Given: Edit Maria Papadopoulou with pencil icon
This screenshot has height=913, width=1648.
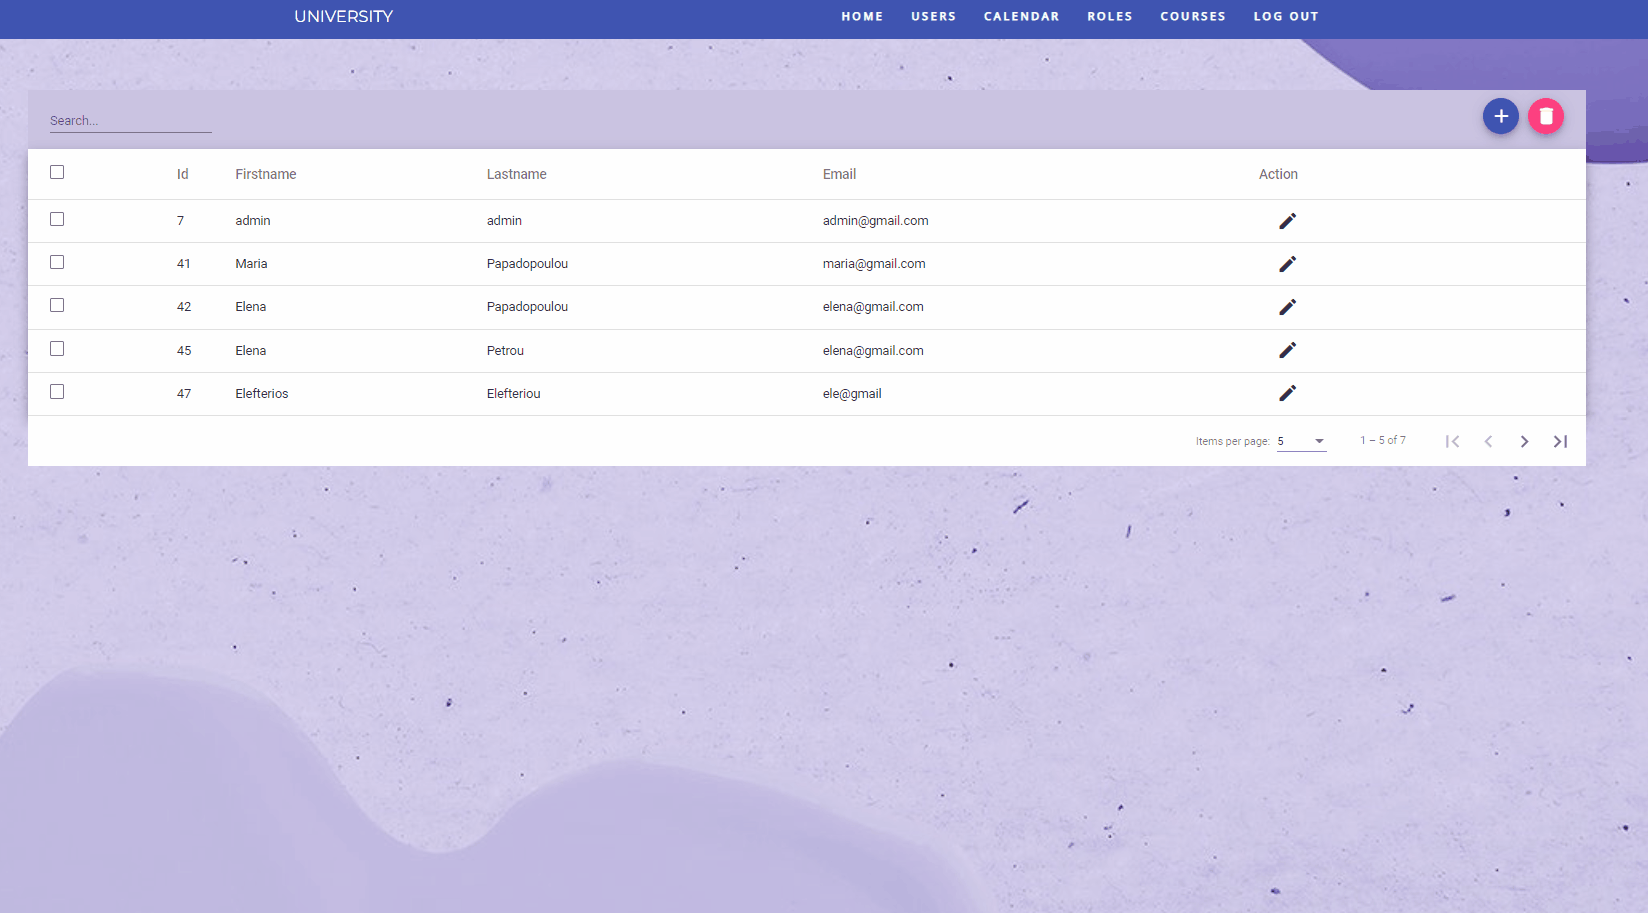Looking at the screenshot, I should click(x=1287, y=264).
